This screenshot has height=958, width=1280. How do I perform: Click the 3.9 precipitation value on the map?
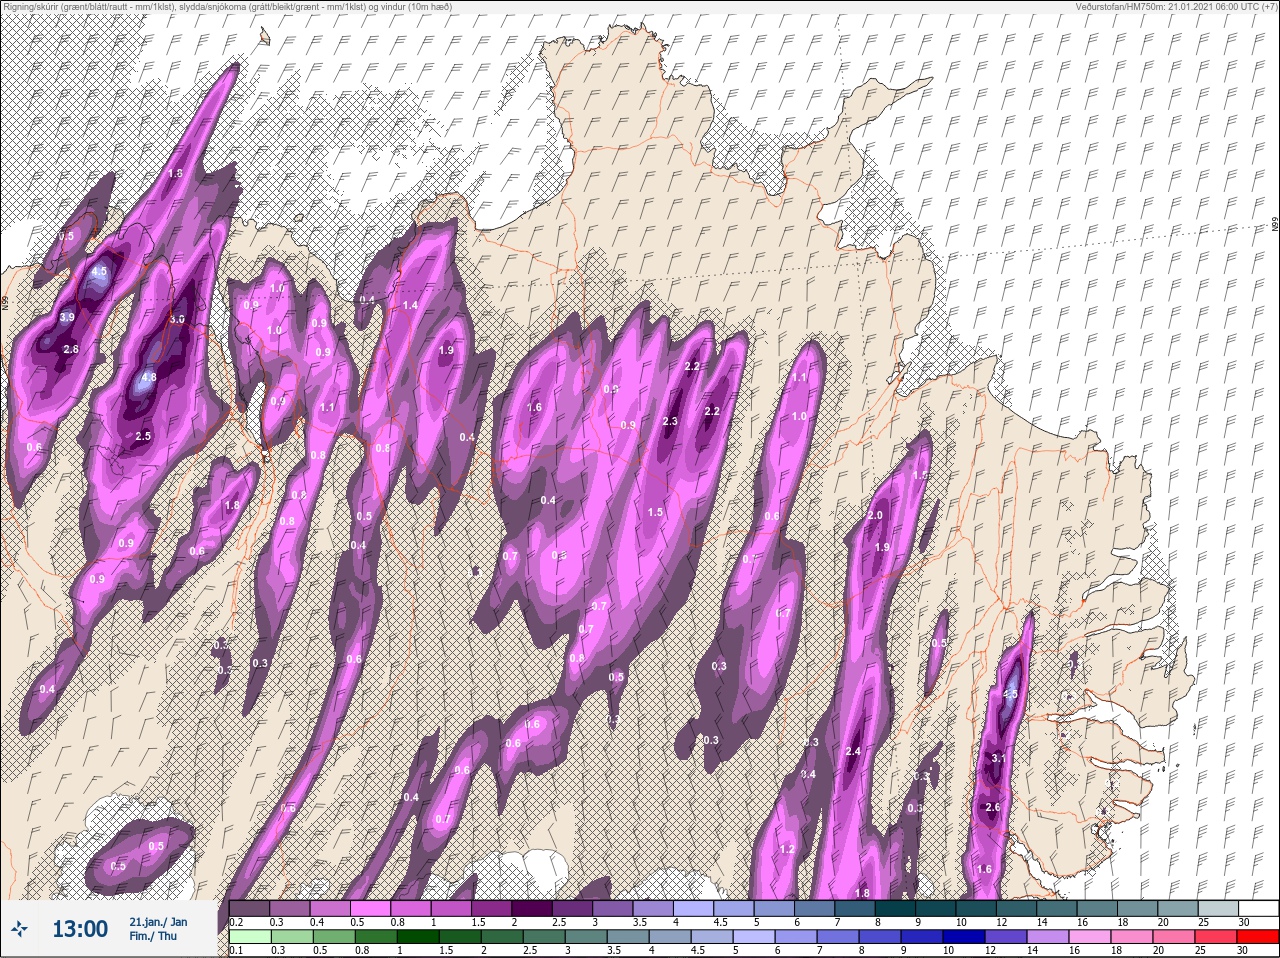(x=67, y=317)
